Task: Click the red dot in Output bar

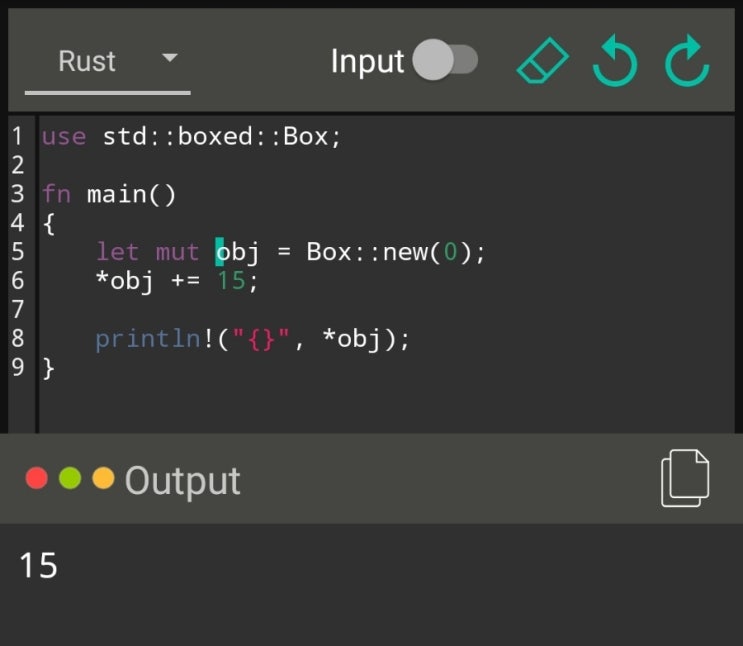Action: pos(36,478)
